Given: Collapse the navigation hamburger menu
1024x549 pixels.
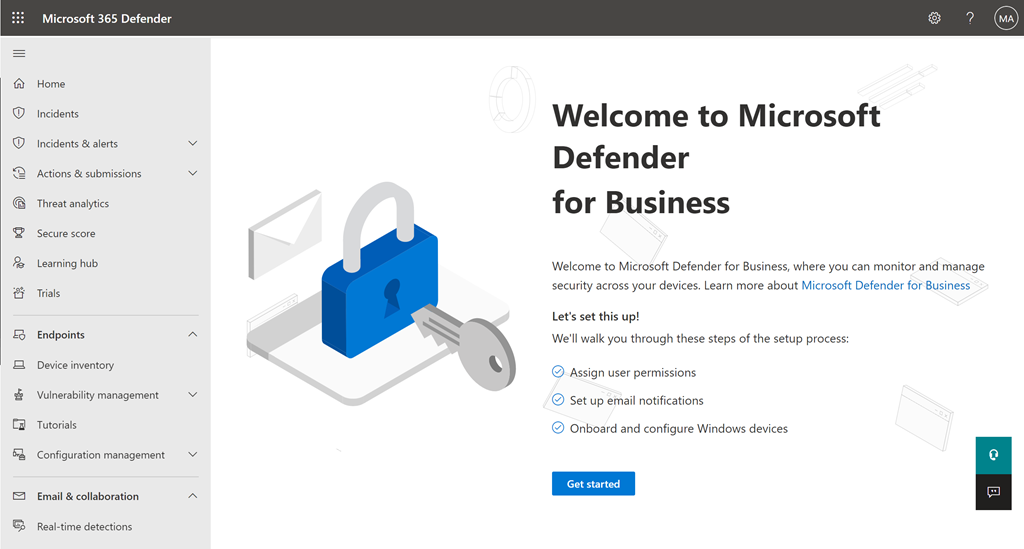Looking at the screenshot, I should [19, 54].
